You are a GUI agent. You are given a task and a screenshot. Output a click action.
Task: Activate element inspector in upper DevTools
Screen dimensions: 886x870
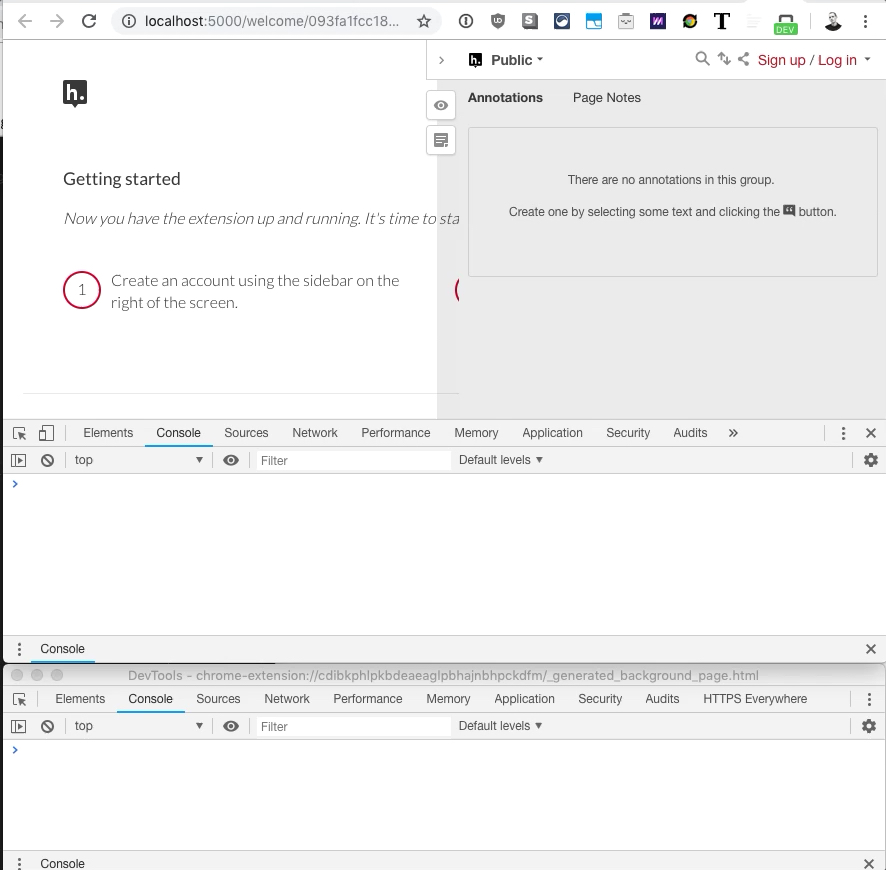click(x=19, y=433)
